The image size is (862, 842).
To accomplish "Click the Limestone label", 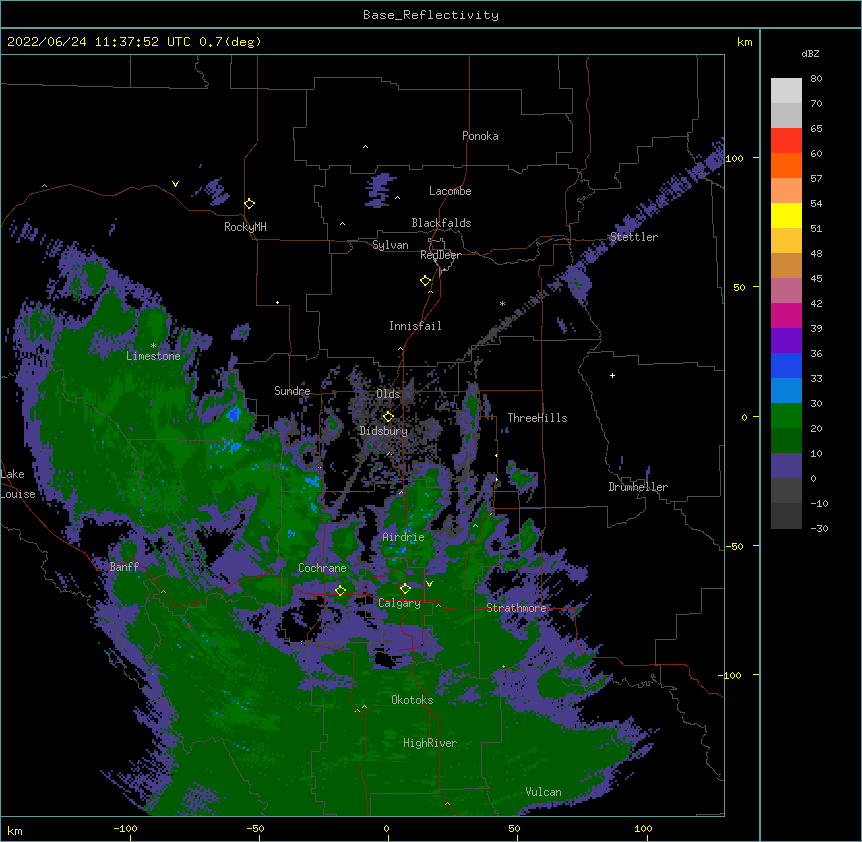I will click(153, 356).
